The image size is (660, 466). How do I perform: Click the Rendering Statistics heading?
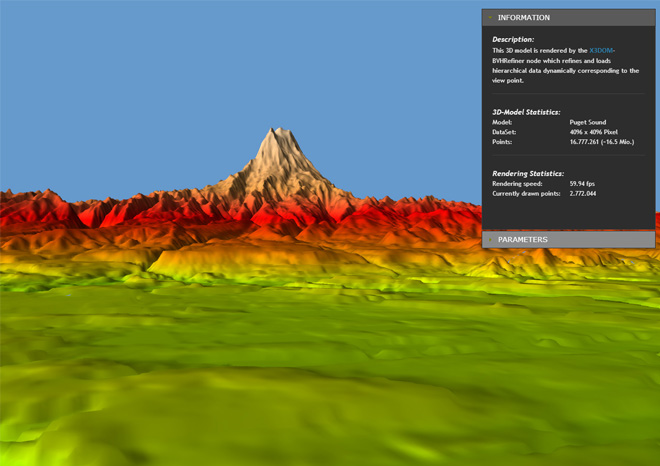tap(528, 173)
